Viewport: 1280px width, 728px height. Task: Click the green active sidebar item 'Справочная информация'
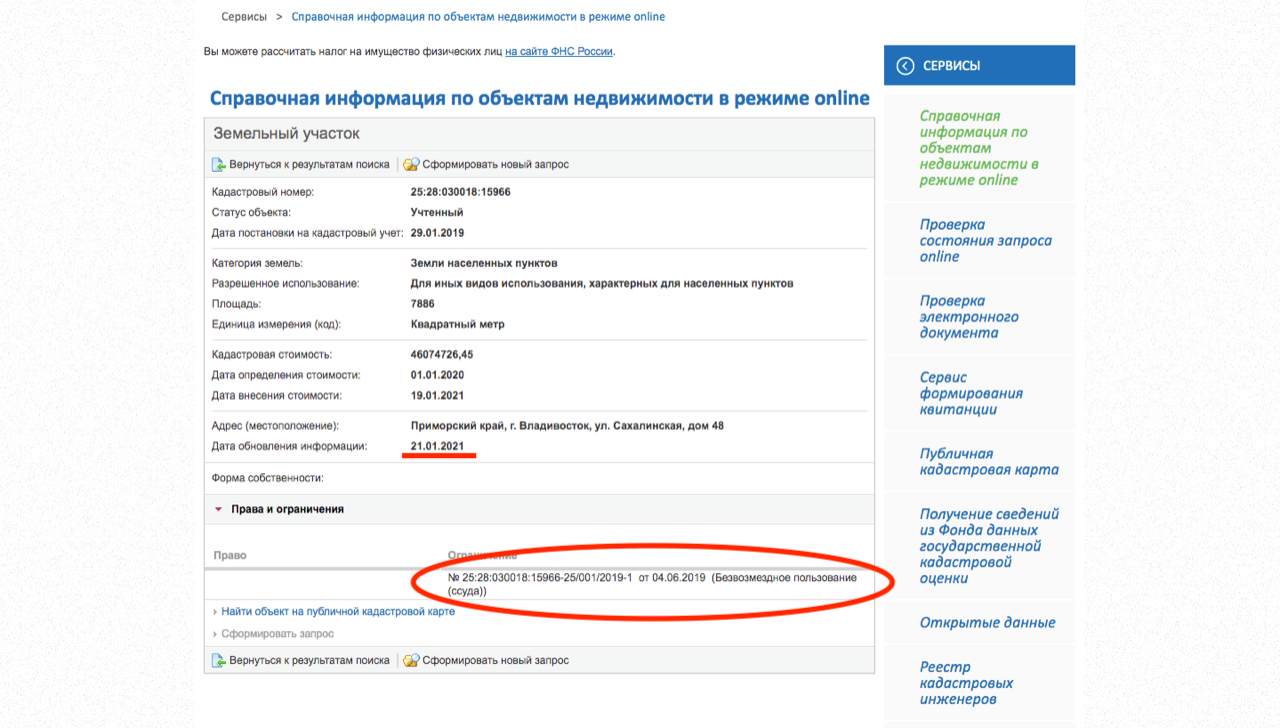click(979, 148)
